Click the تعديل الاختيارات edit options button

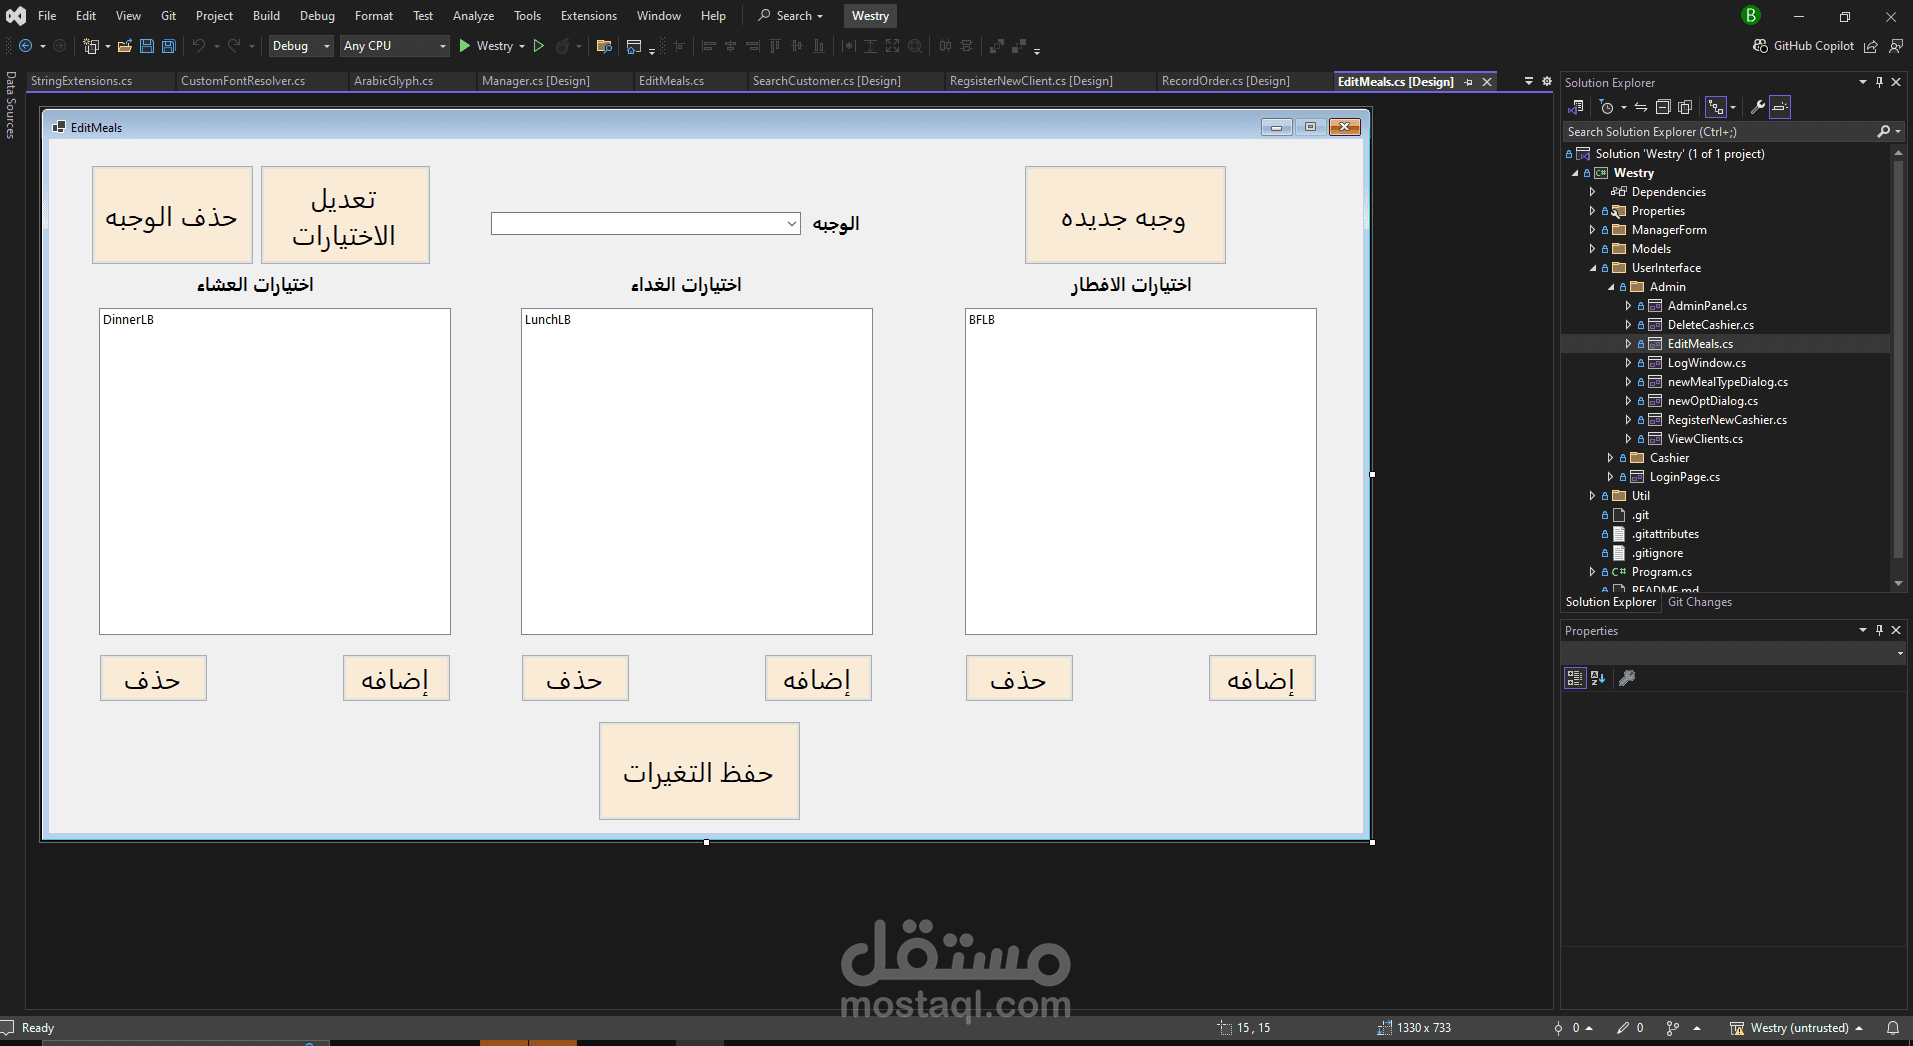coord(345,215)
